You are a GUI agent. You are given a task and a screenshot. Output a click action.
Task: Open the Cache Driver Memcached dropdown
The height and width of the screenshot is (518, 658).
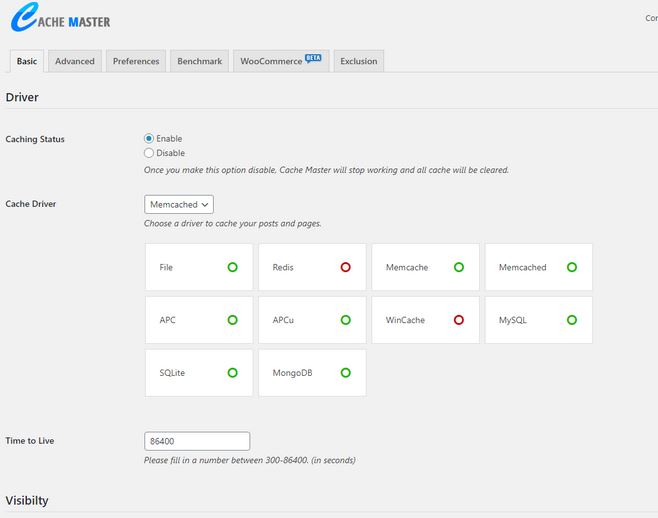[x=179, y=204]
